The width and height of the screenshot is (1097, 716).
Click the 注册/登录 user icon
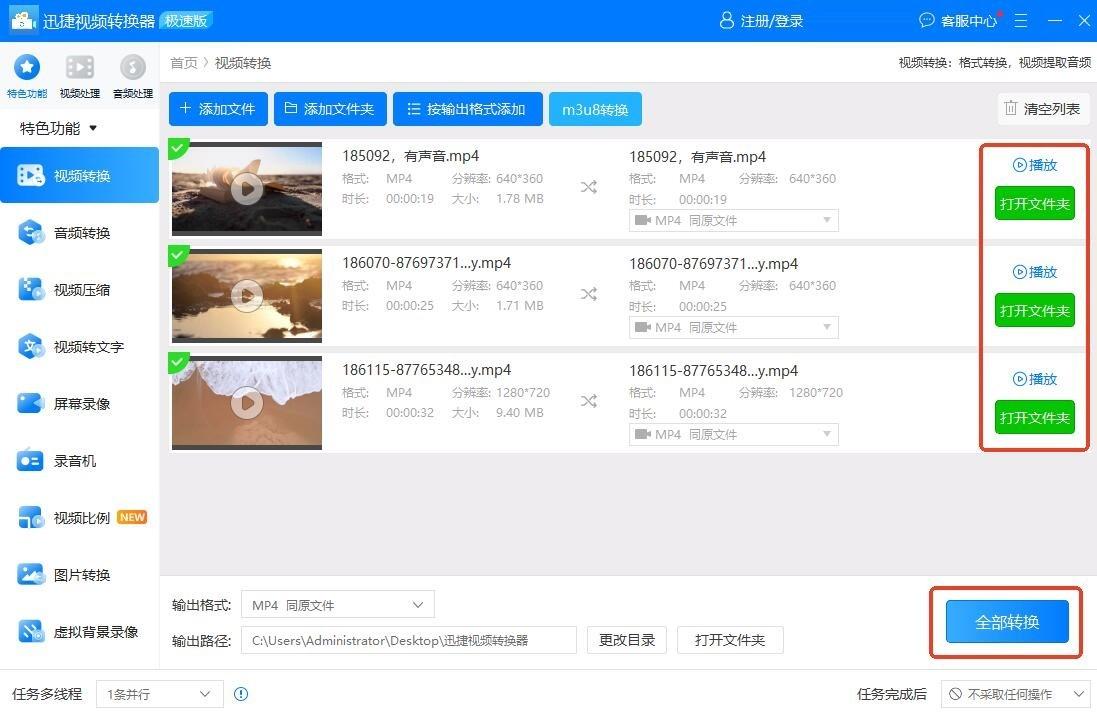[x=727, y=20]
